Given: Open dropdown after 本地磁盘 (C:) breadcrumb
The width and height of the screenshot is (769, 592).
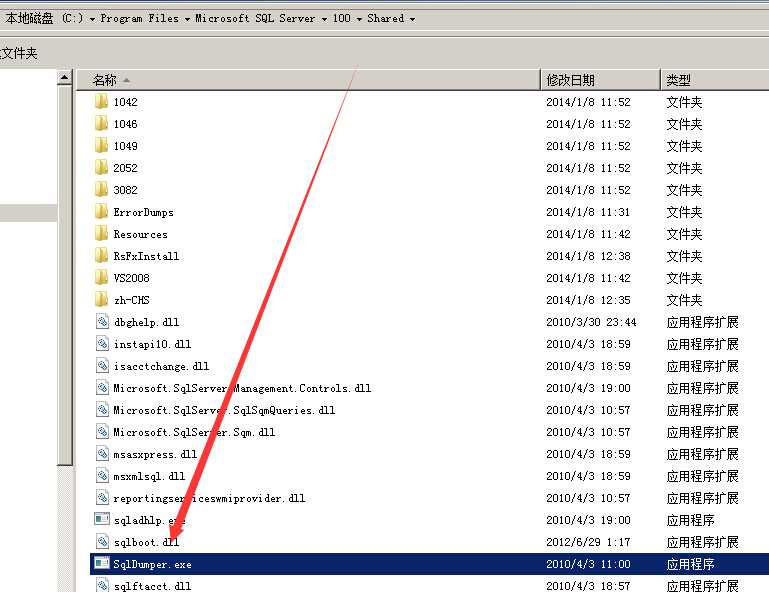Looking at the screenshot, I should point(92,19).
